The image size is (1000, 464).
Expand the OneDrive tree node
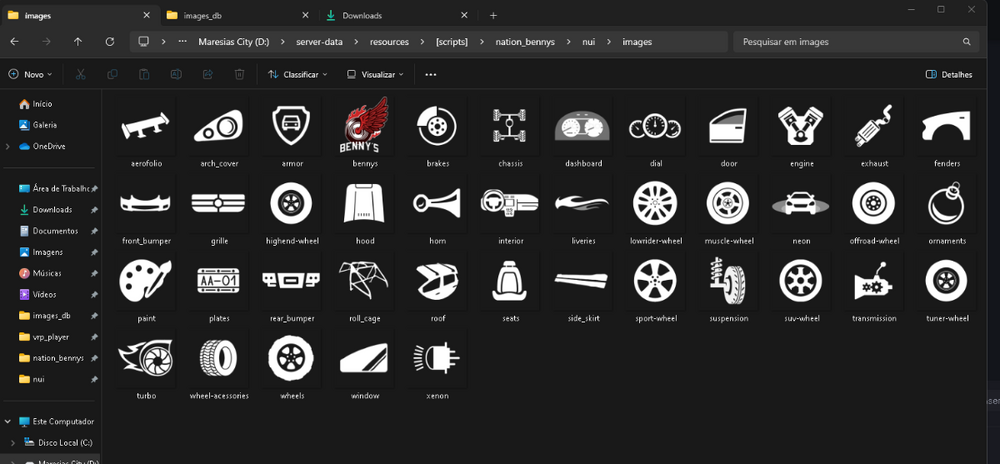point(8,146)
